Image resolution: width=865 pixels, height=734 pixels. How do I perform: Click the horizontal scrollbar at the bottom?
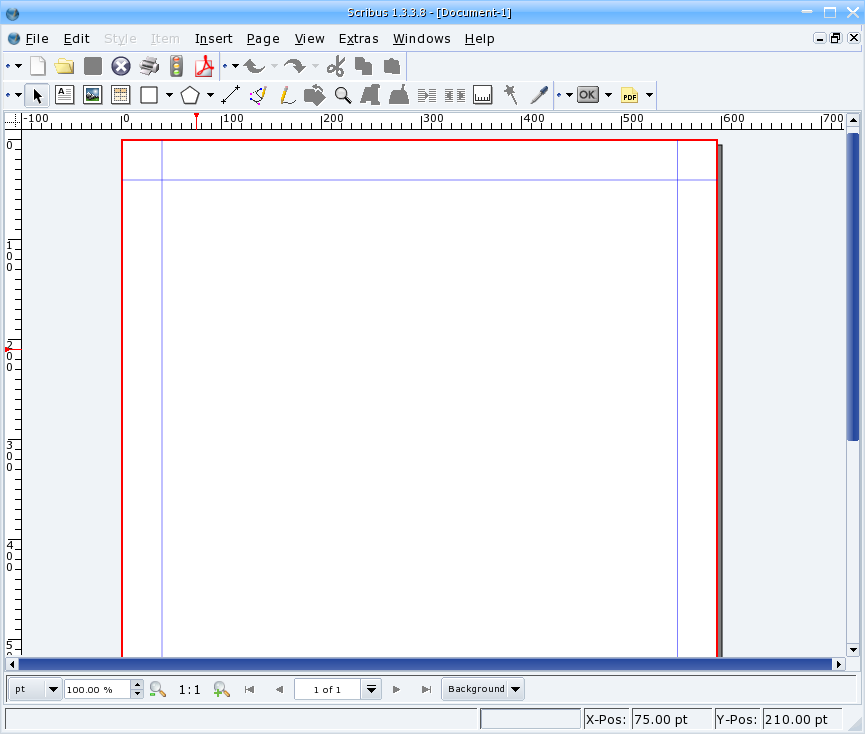pyautogui.click(x=425, y=664)
